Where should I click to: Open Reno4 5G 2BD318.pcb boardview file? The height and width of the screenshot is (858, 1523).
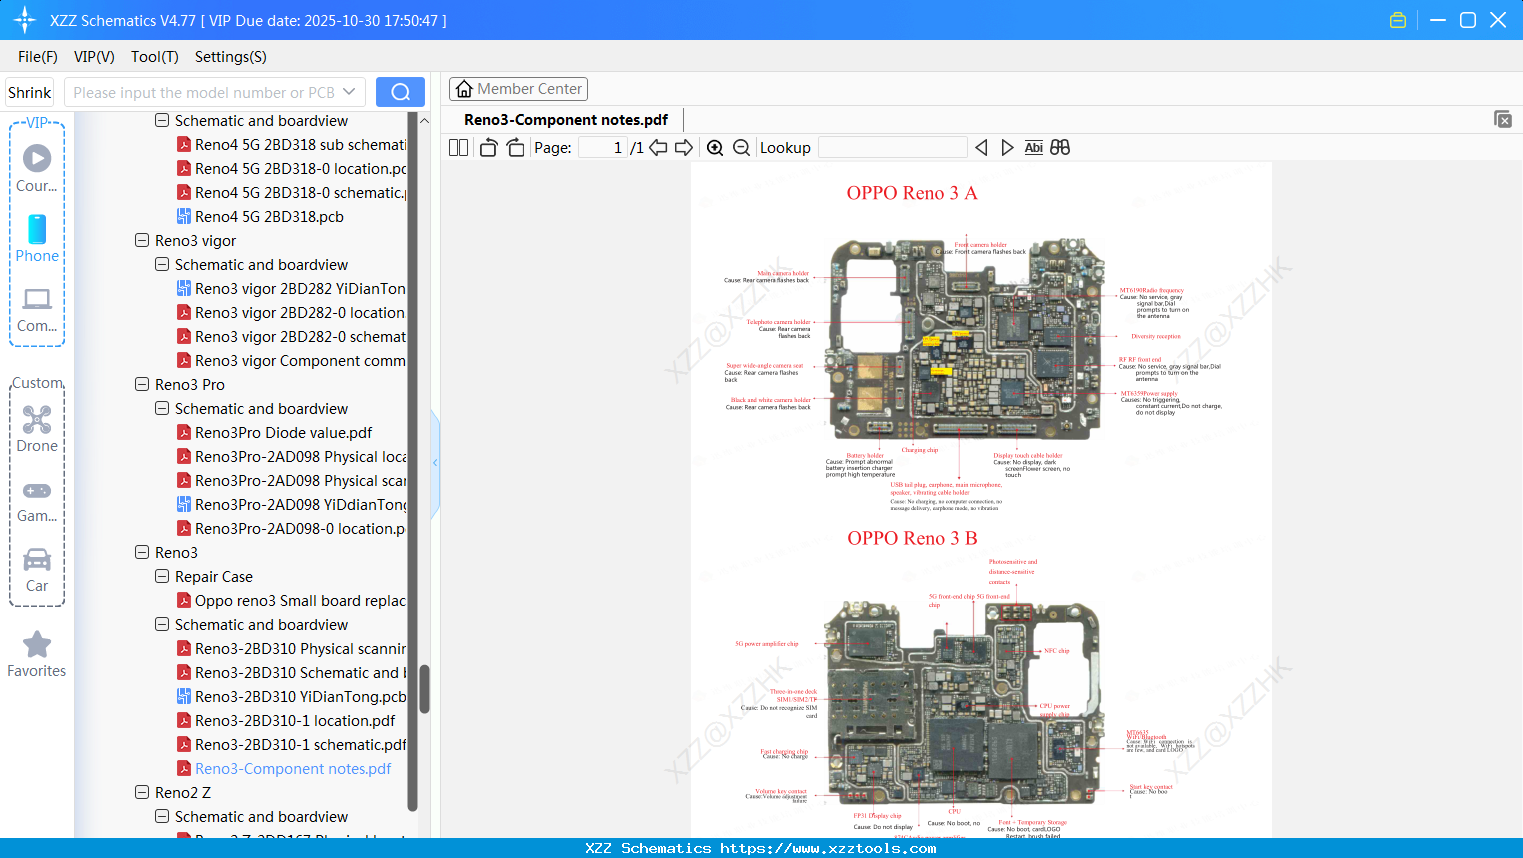coord(269,216)
